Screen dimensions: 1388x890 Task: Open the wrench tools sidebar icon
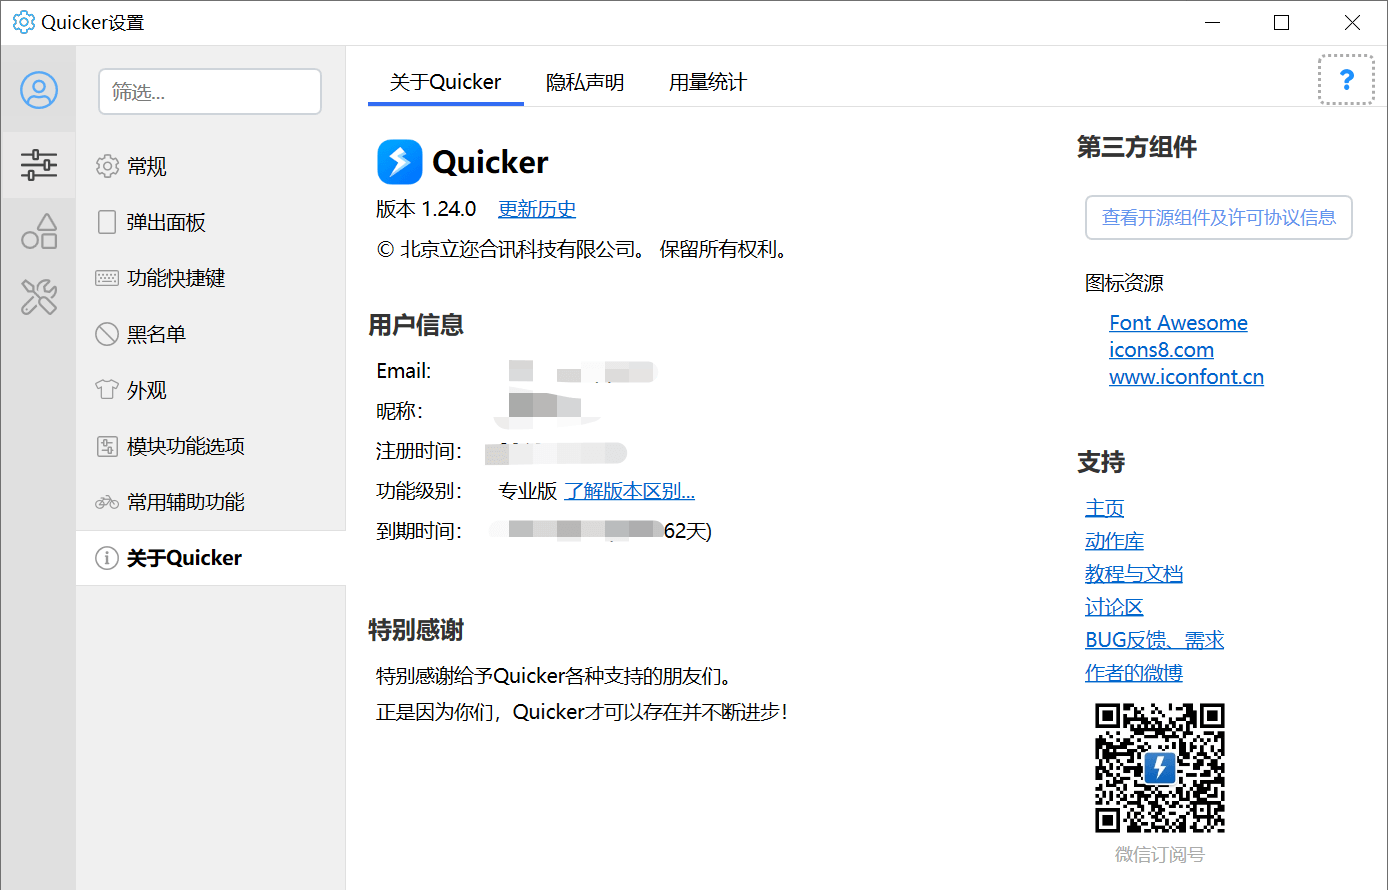39,297
